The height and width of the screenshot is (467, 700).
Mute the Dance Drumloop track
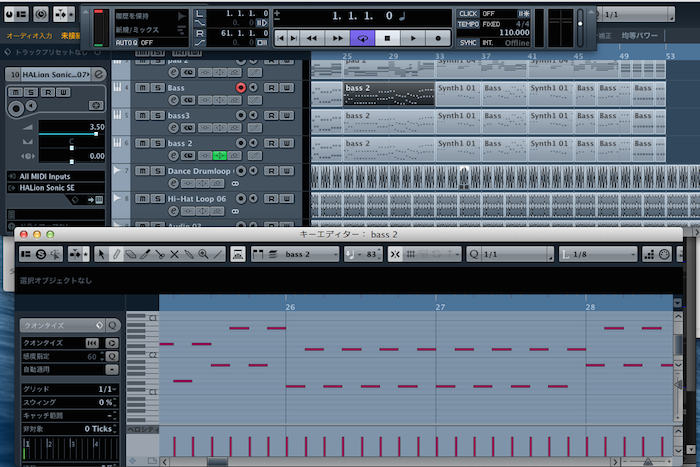tap(142, 171)
